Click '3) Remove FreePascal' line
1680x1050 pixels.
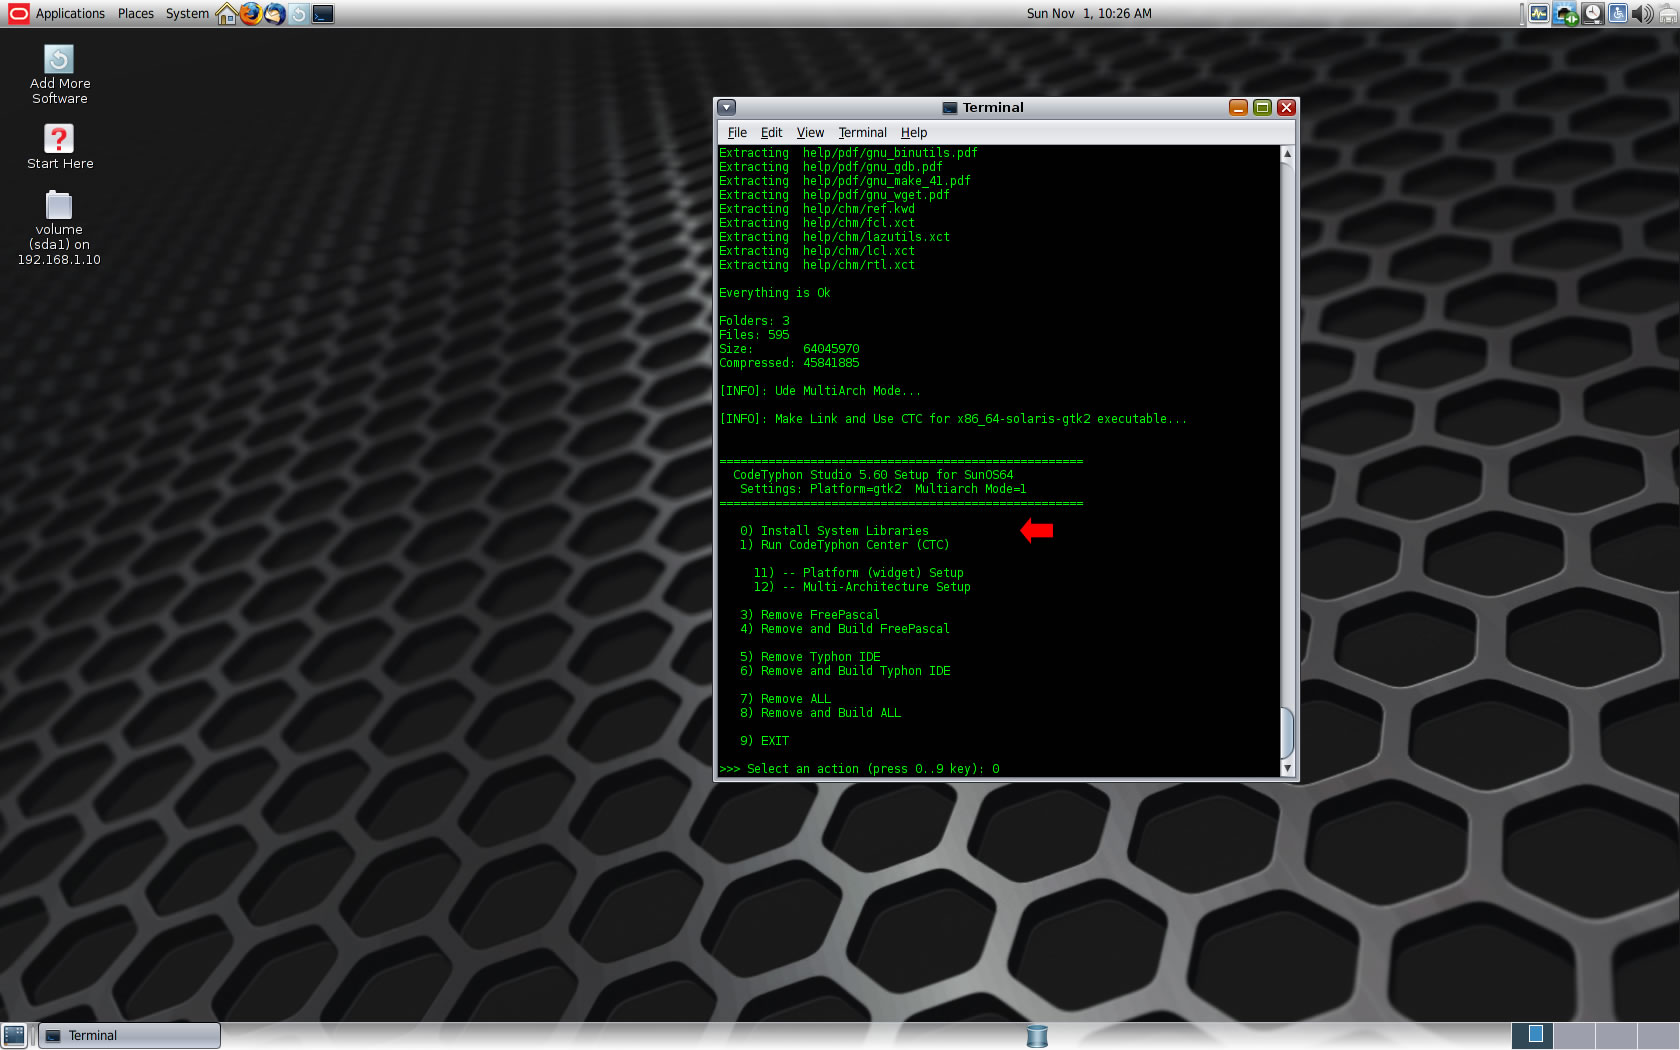pyautogui.click(x=810, y=615)
